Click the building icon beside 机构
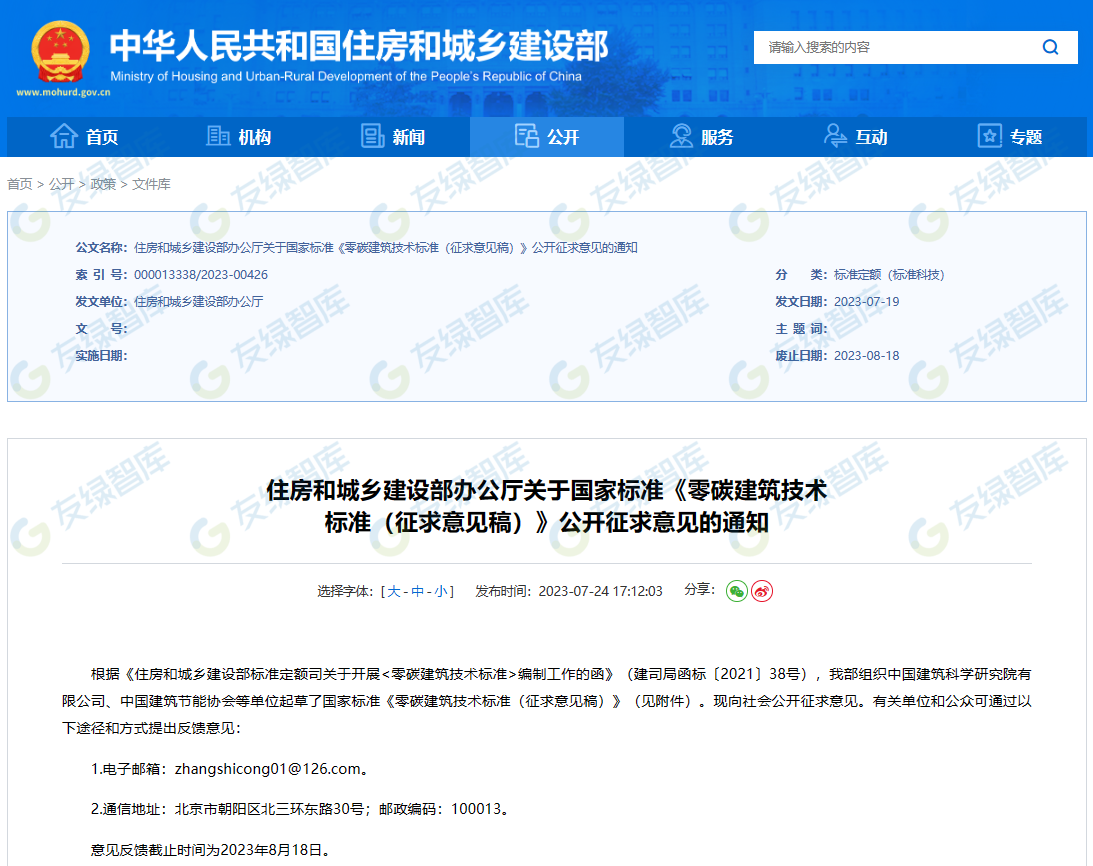This screenshot has height=866, width=1093. (x=218, y=136)
